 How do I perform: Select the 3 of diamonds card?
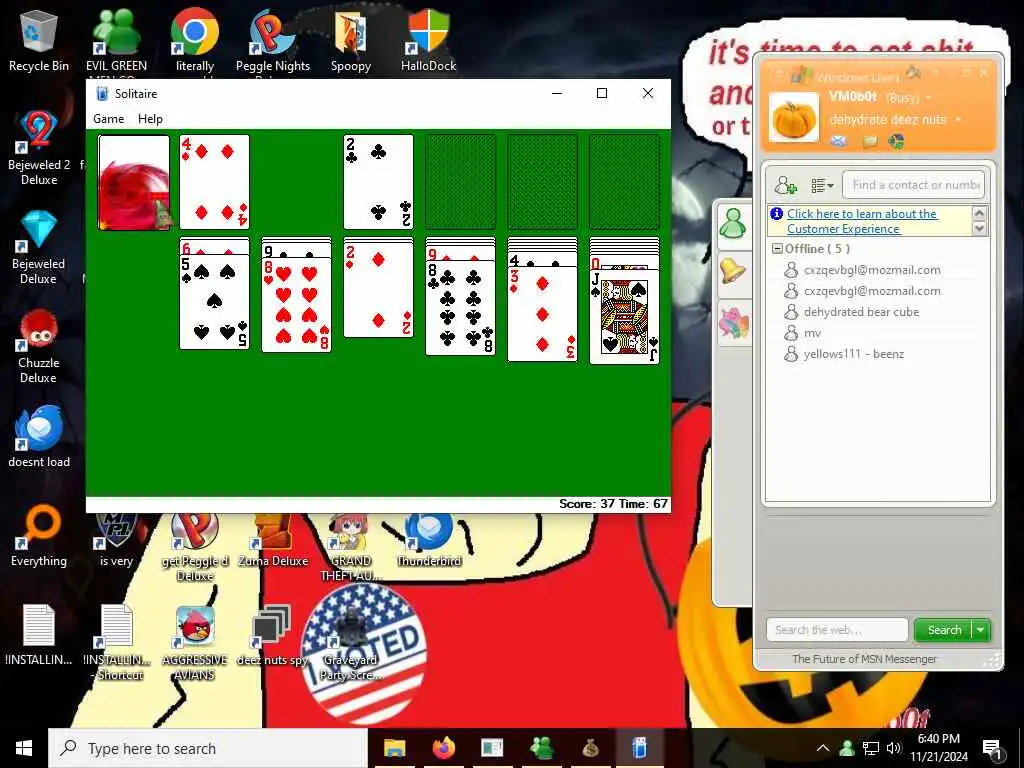[542, 314]
